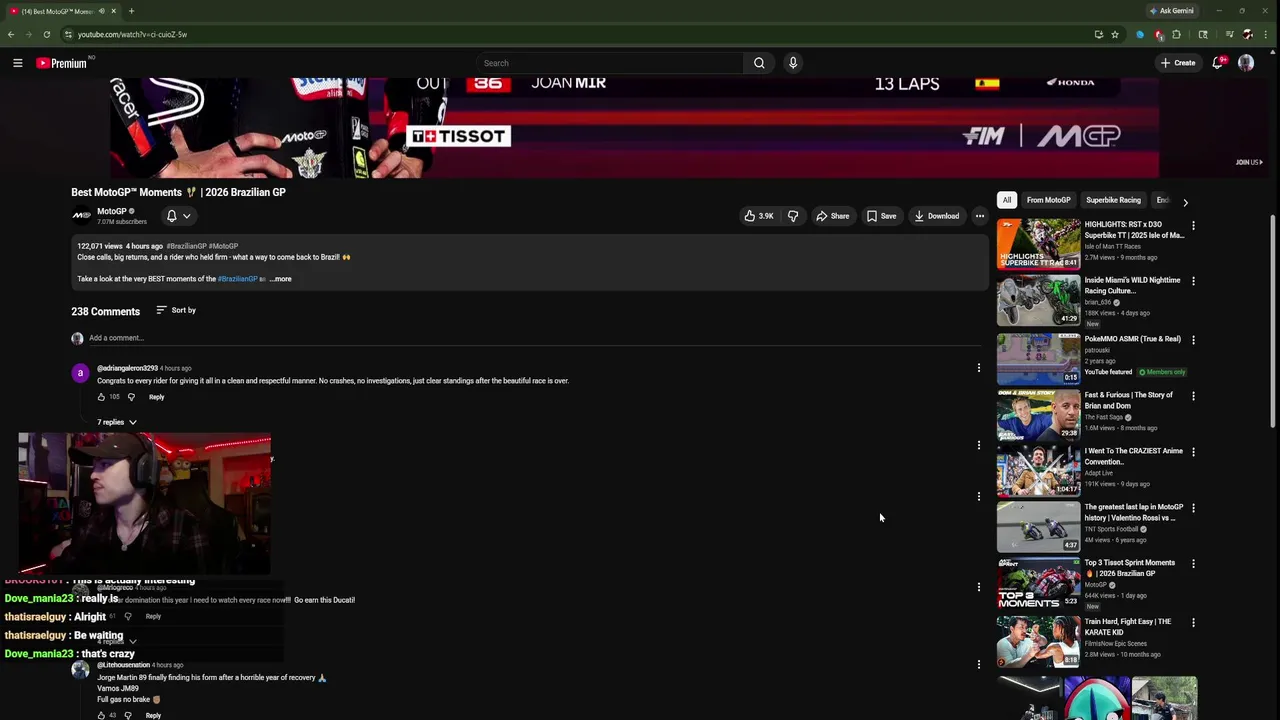Open media controls icon in Chrome toolbar
1280x720 pixels.
(1229, 34)
